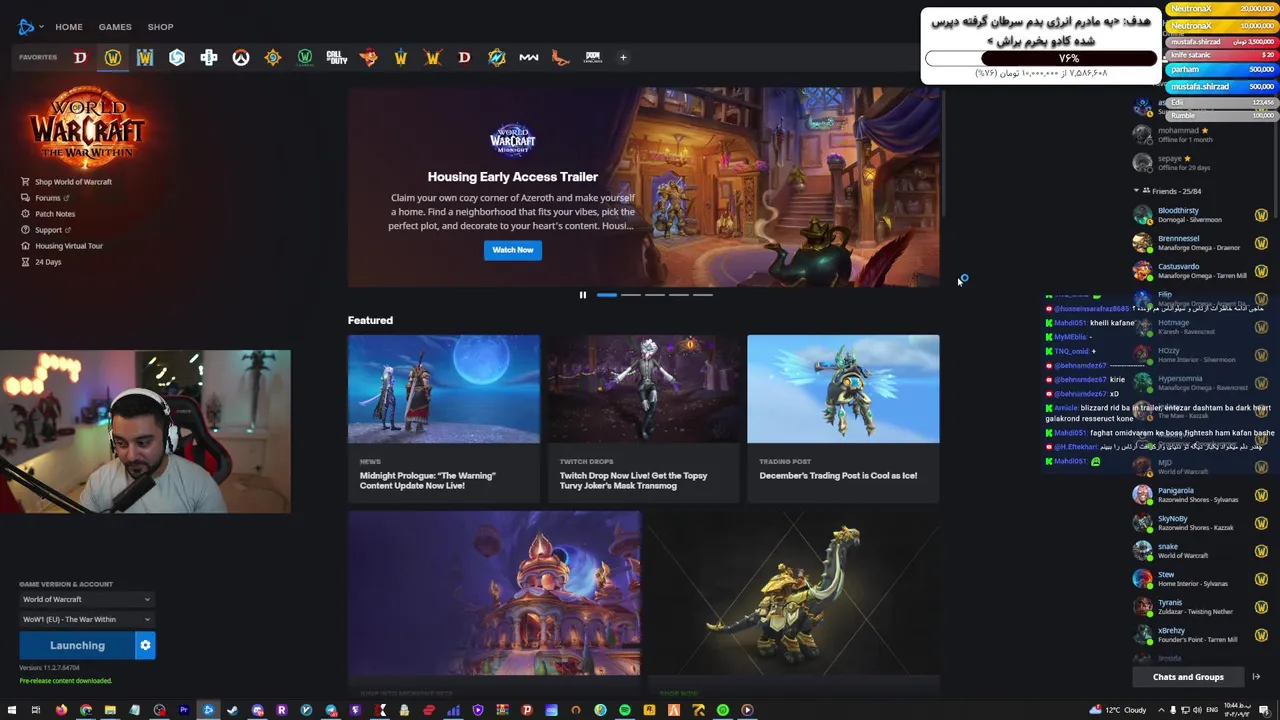
Task: Select the Crash Bandicoot icon
Action: pyautogui.click(x=369, y=58)
